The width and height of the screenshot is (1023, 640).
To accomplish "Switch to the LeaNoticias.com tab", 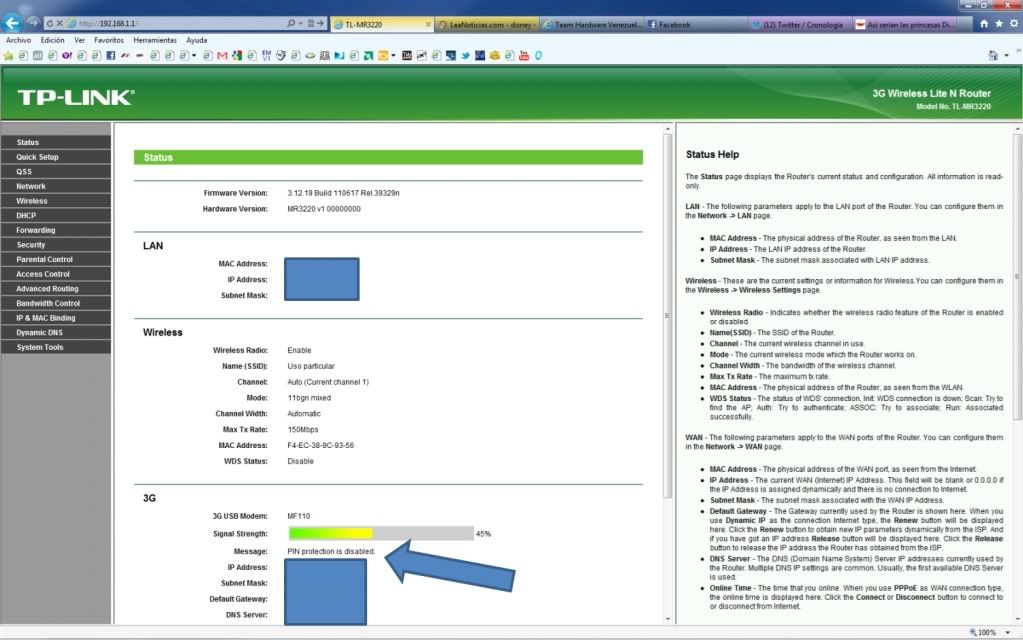I will (x=487, y=25).
